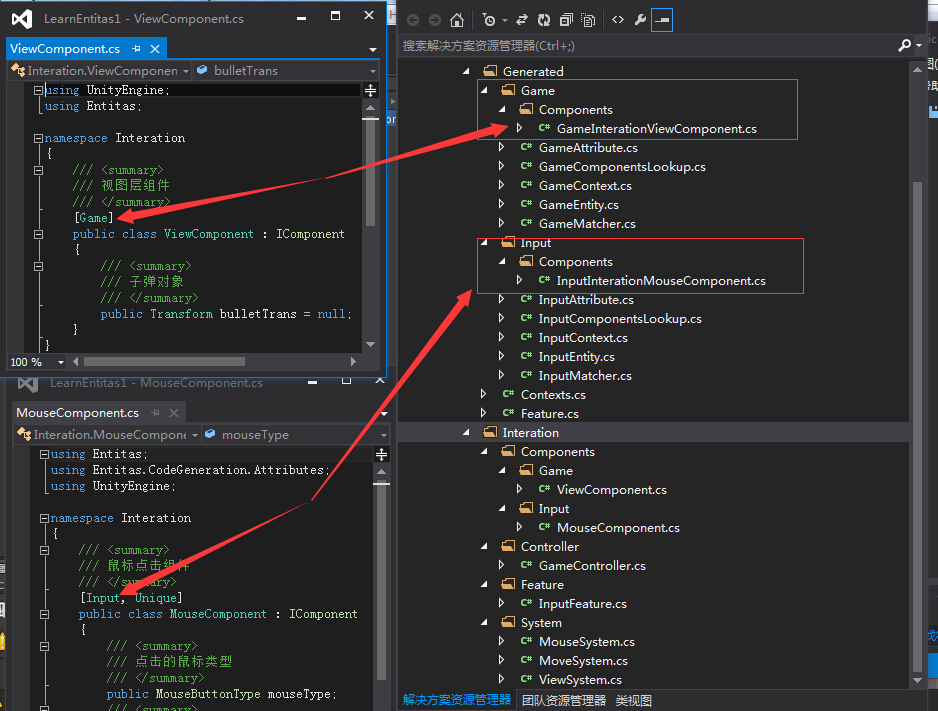Click the Refresh icon in Solution Explorer toolbar
Image resolution: width=938 pixels, height=711 pixels.
543,20
